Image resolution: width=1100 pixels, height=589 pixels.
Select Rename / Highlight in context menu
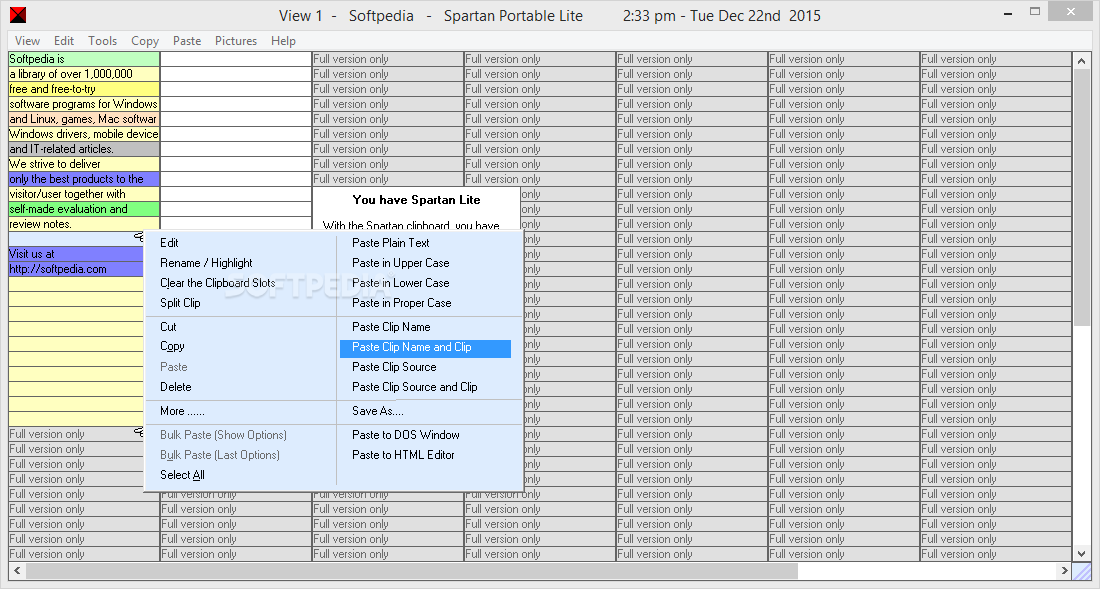pos(206,263)
